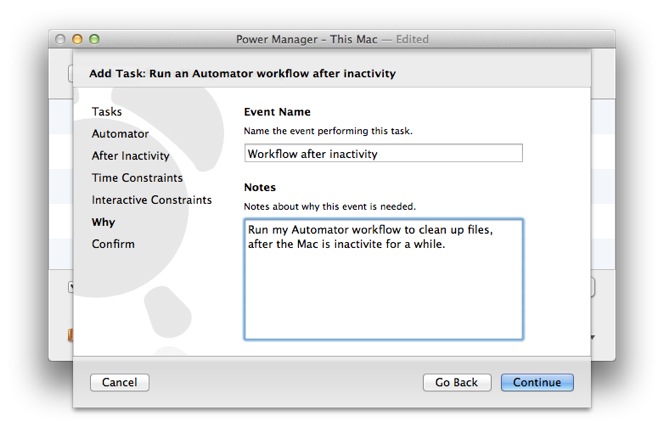The width and height of the screenshot is (664, 428).
Task: Select the Confirm step in sidebar
Action: 113,244
